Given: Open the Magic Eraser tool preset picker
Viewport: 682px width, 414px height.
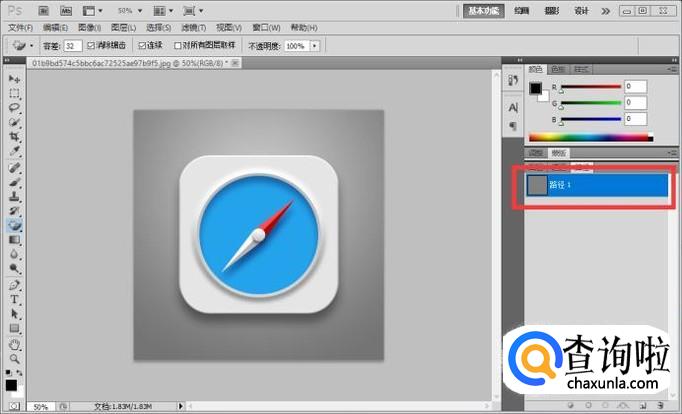Looking at the screenshot, I should [x=22, y=45].
